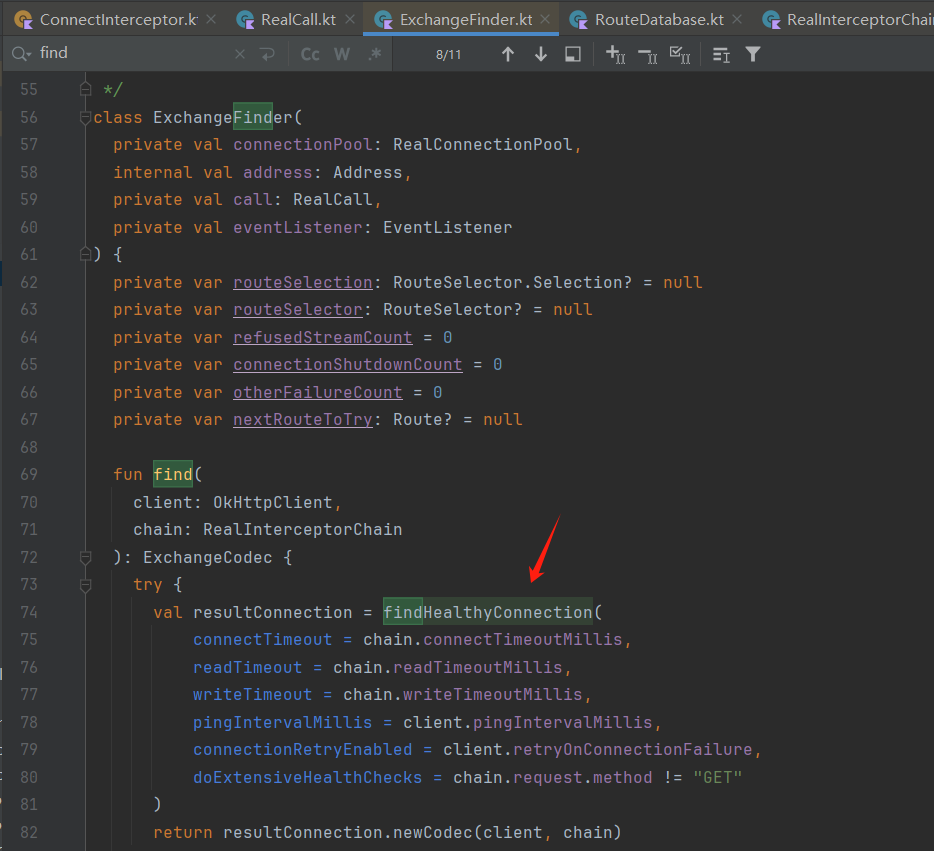This screenshot has width=934, height=851.
Task: Insert a new line in search field
Action: click(267, 54)
